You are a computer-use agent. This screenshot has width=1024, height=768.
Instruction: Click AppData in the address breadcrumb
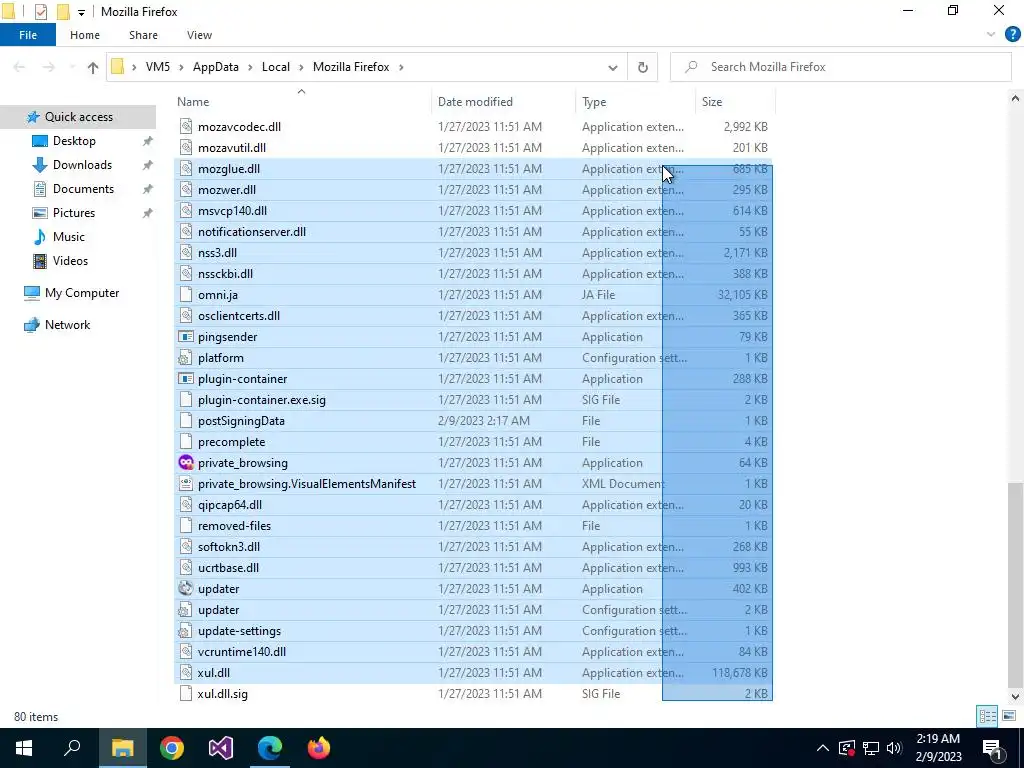pyautogui.click(x=216, y=67)
